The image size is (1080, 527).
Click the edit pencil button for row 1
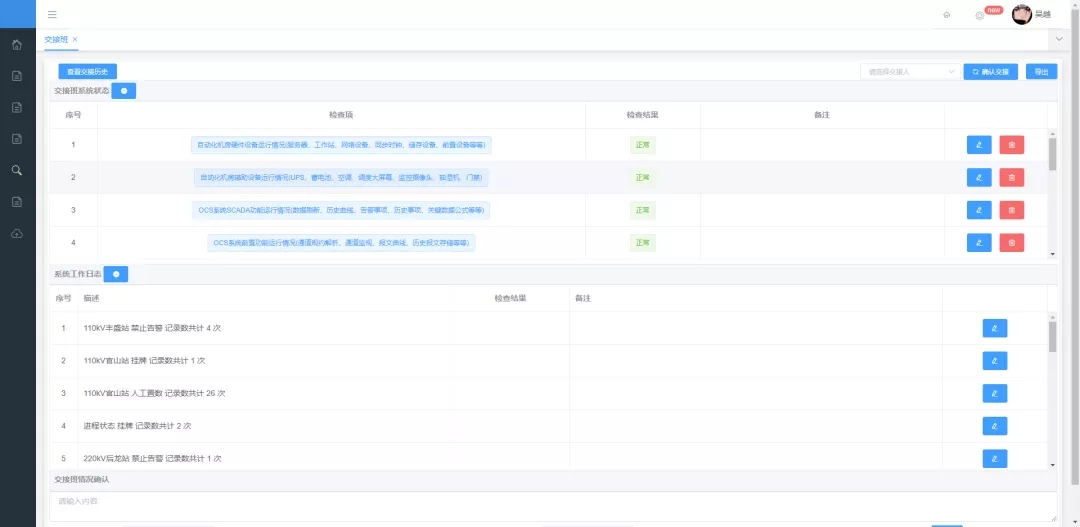(x=979, y=145)
